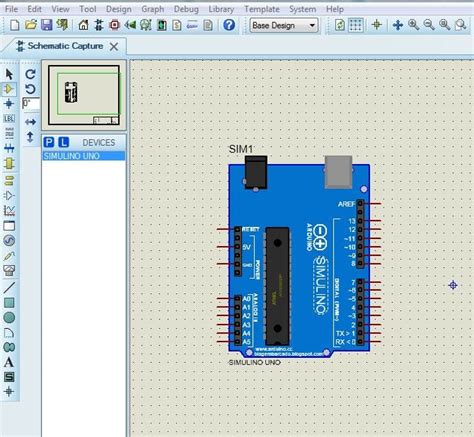Select the 2D Graphics Arc tool
Image resolution: width=474 pixels, height=437 pixels.
(9, 333)
